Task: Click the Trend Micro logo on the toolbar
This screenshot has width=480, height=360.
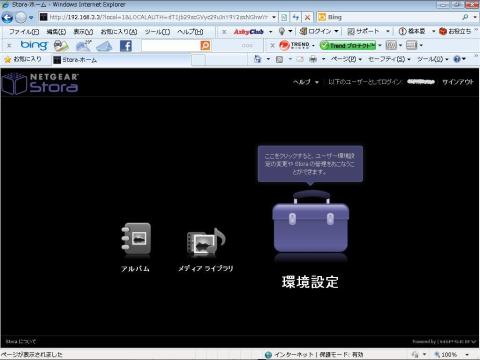Action: (294, 45)
